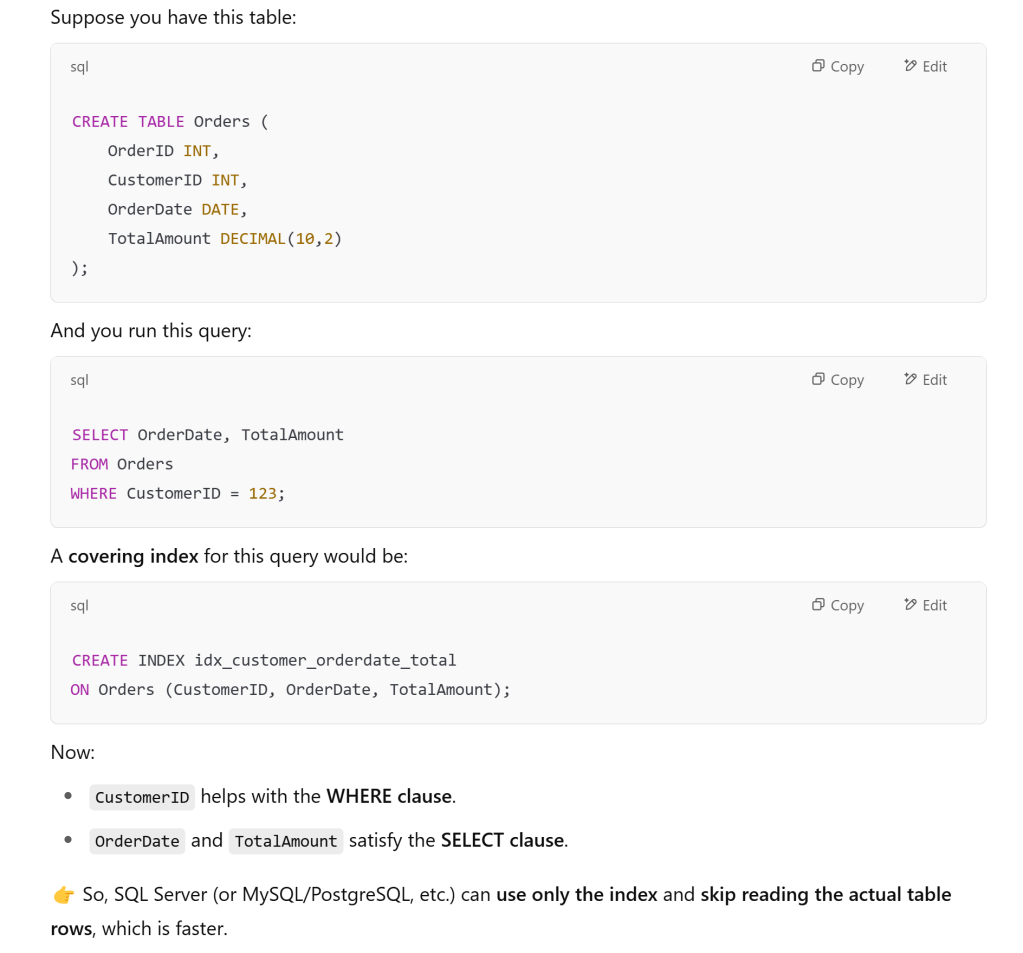This screenshot has width=1023, height=953.
Task: Edit the SELECT OrderDate query code block
Action: click(925, 379)
